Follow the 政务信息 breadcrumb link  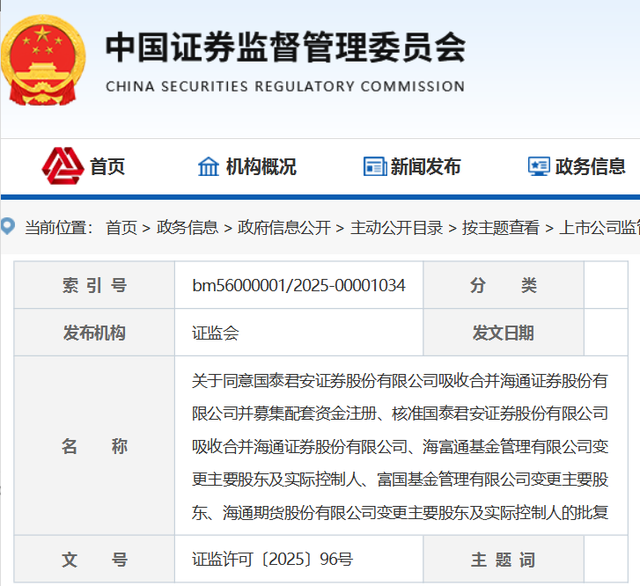click(x=187, y=227)
